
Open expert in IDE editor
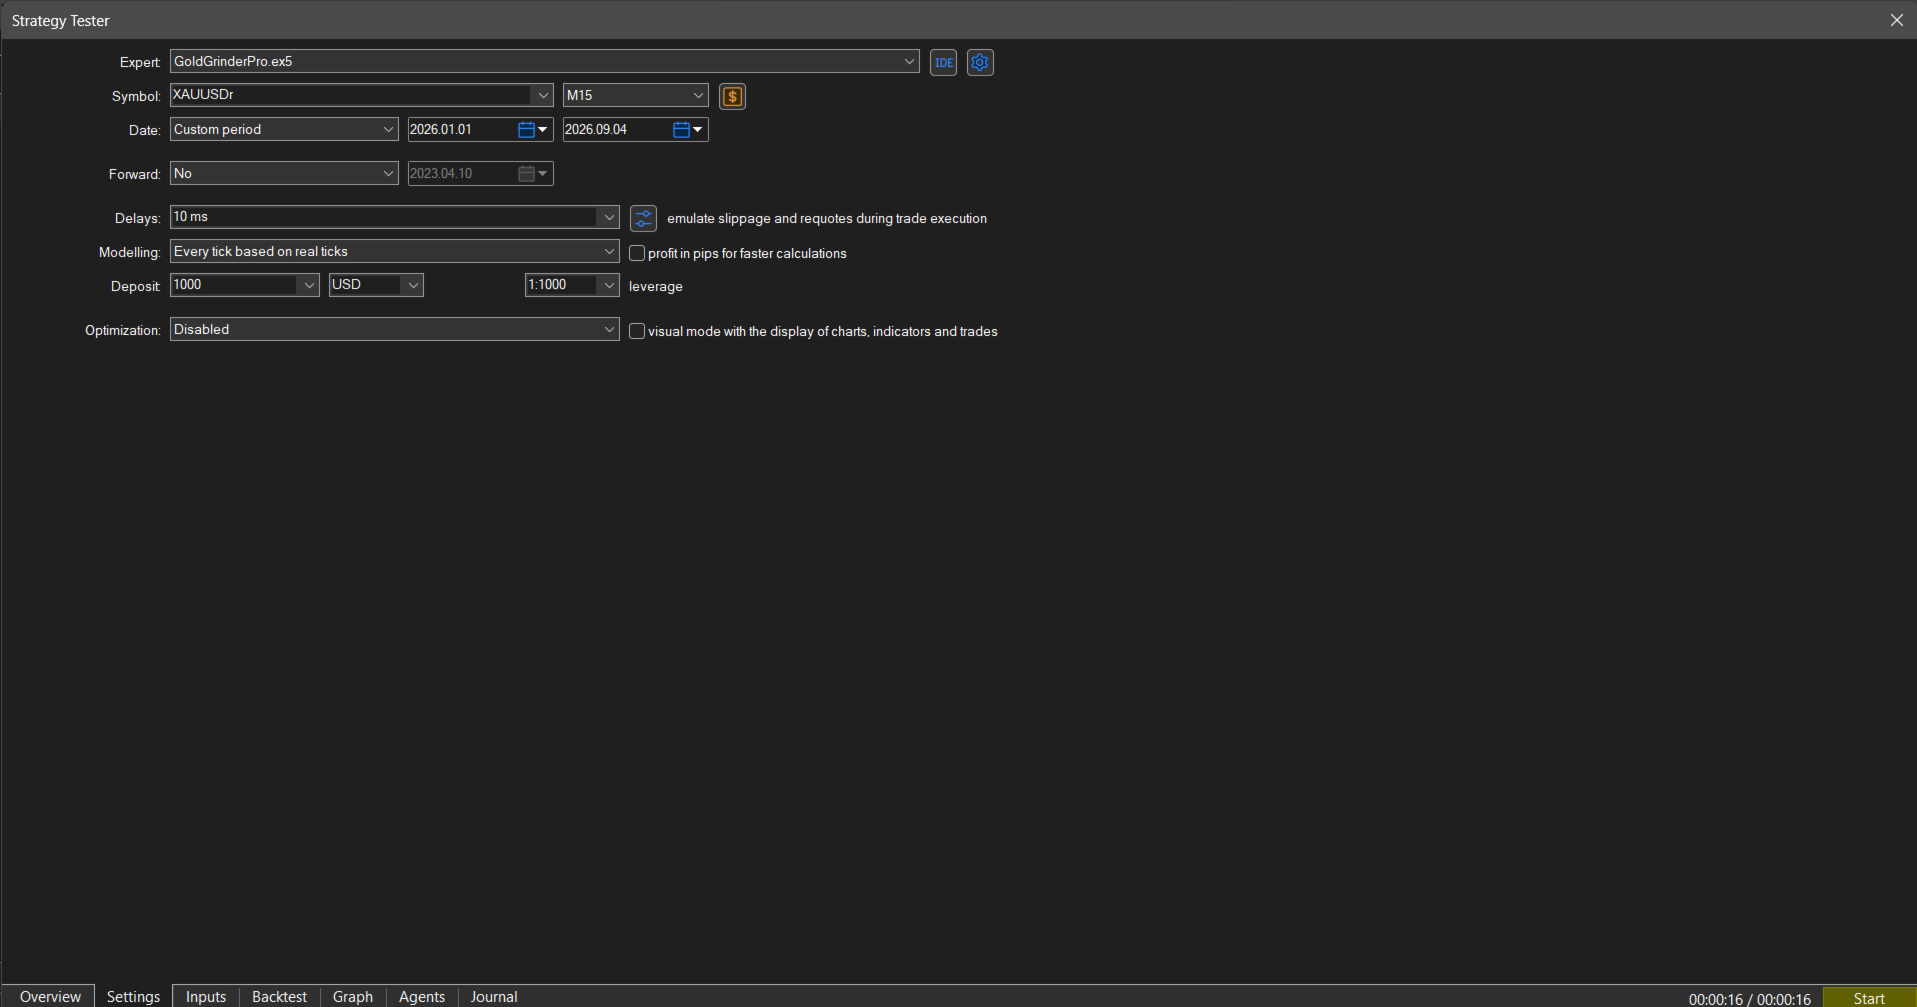click(943, 62)
